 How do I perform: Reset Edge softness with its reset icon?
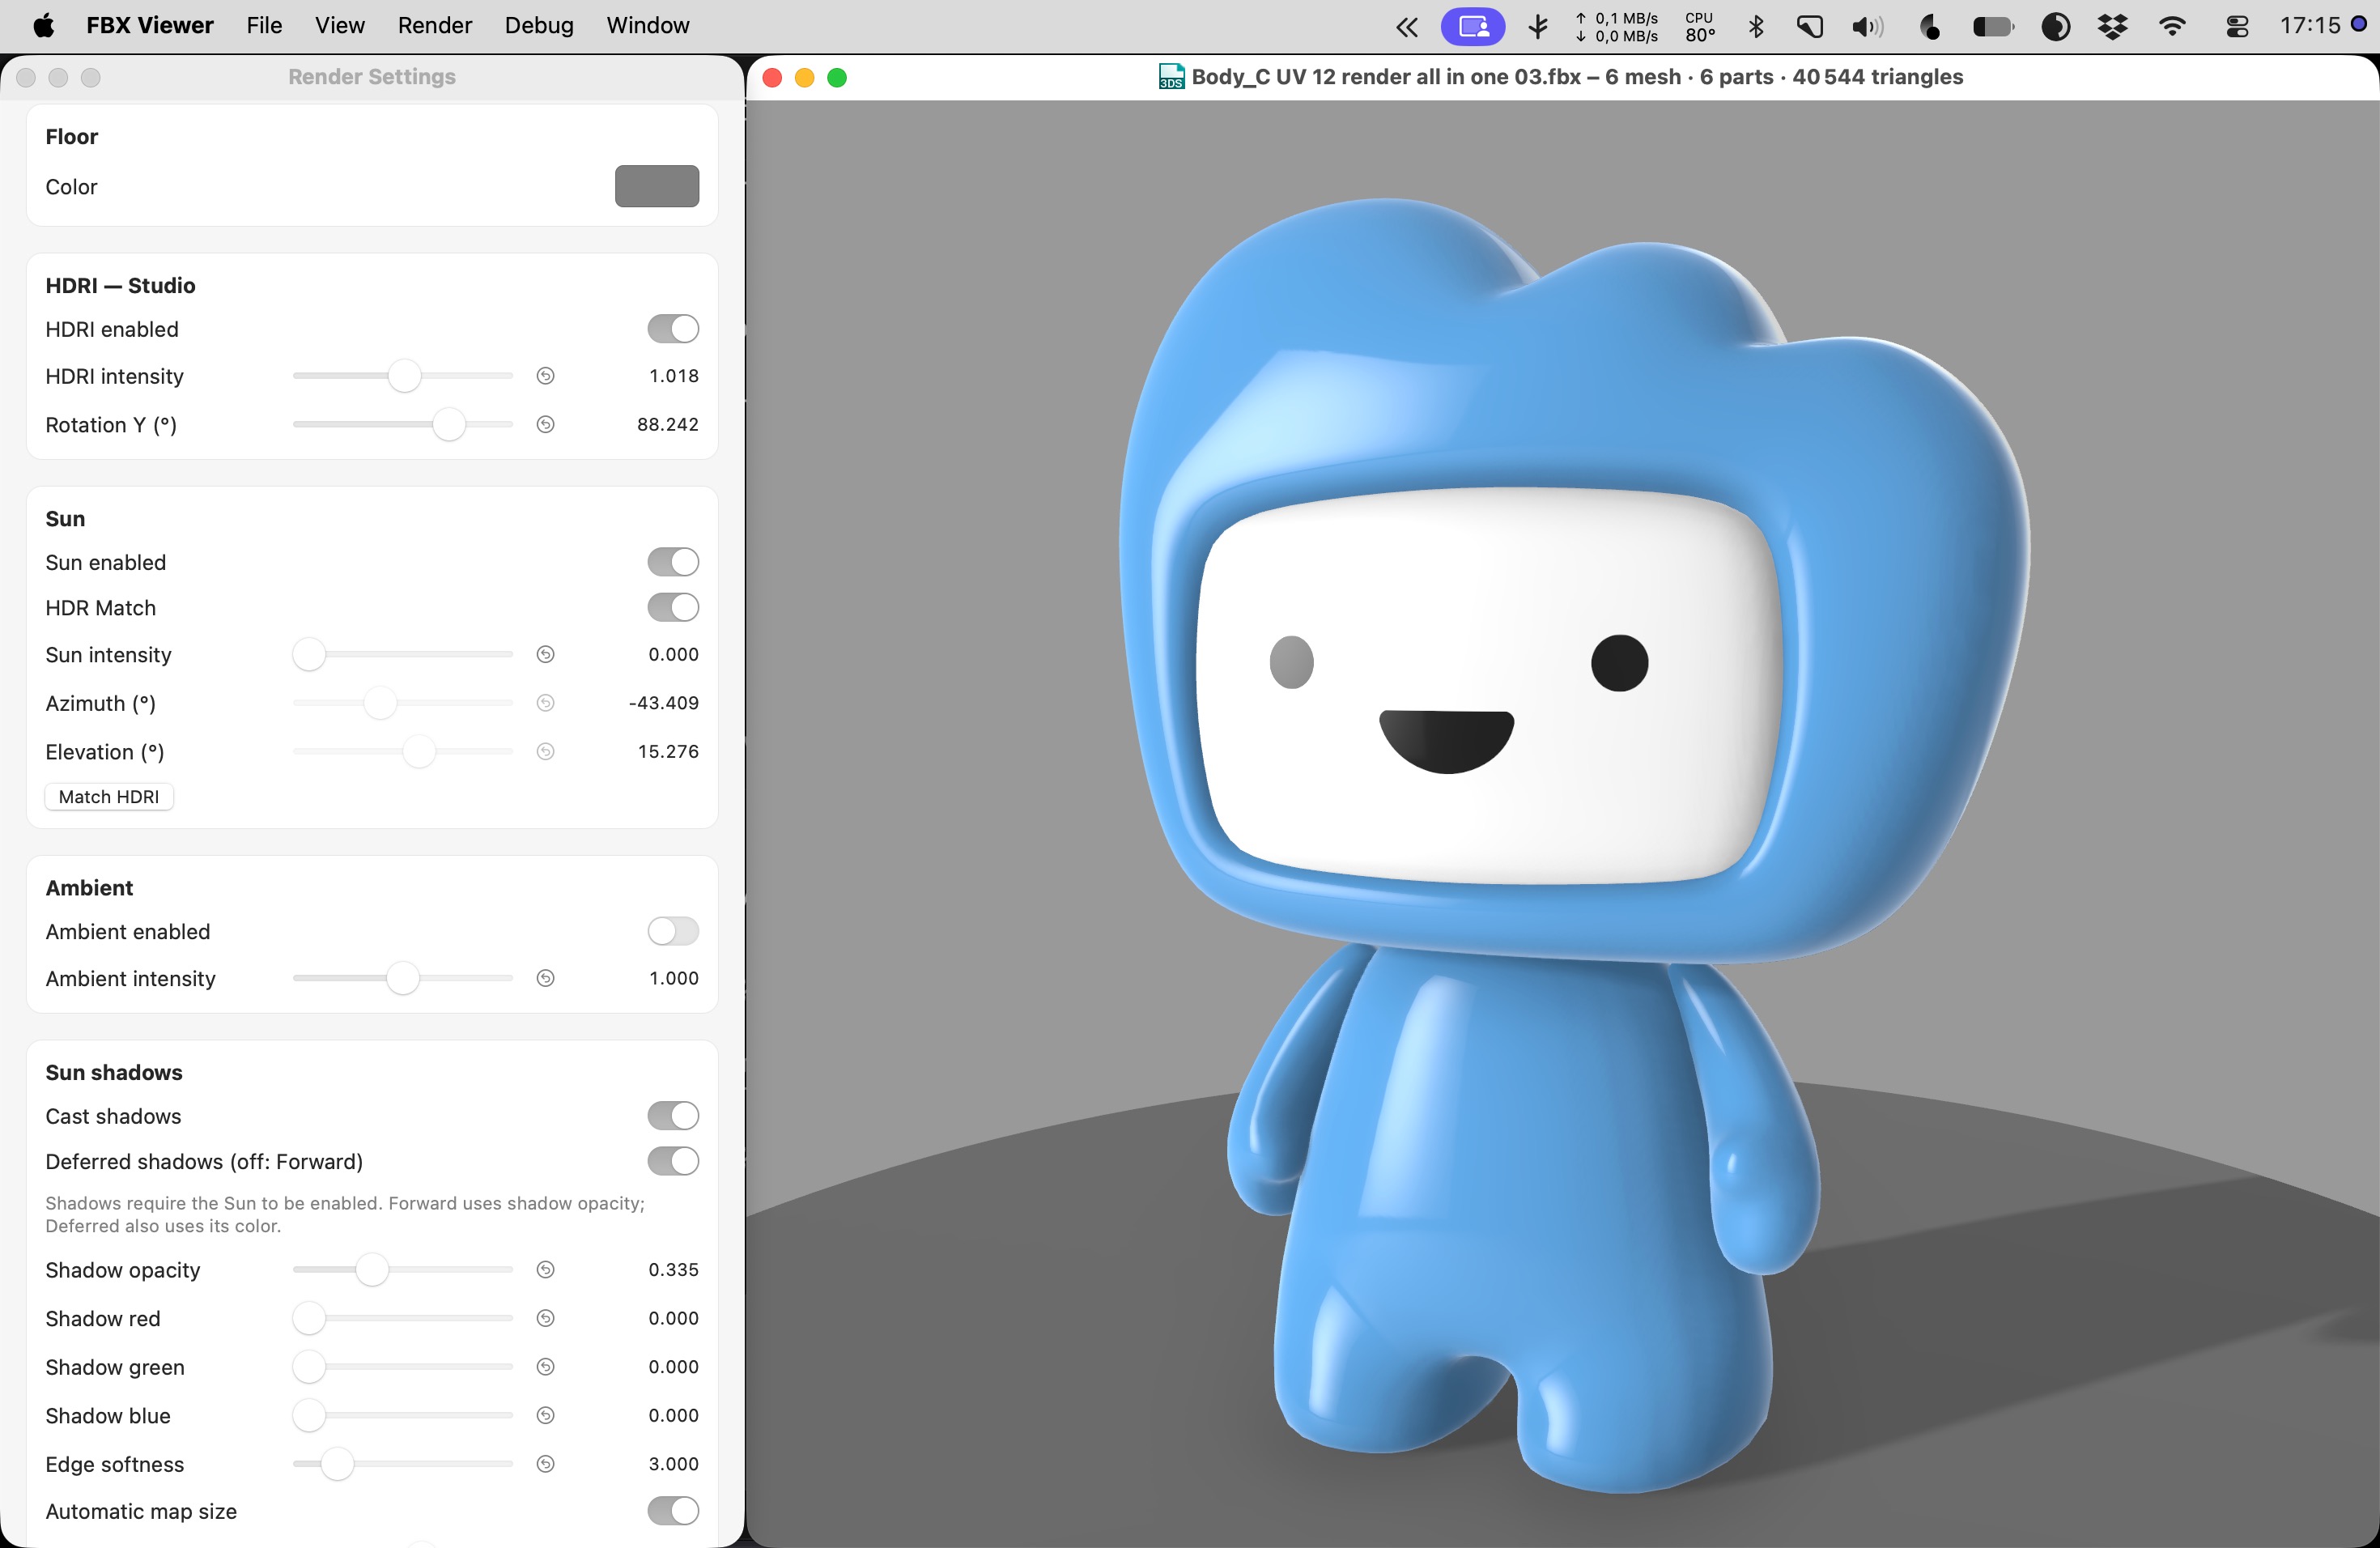[545, 1464]
